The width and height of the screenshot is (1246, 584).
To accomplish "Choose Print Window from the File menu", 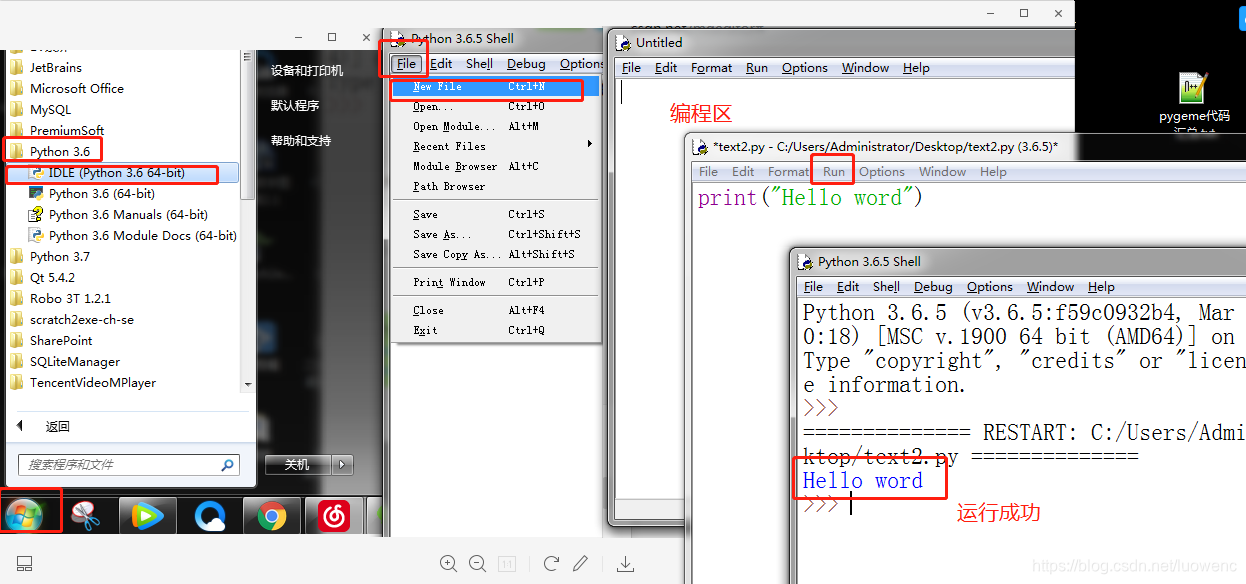I will click(x=496, y=282).
